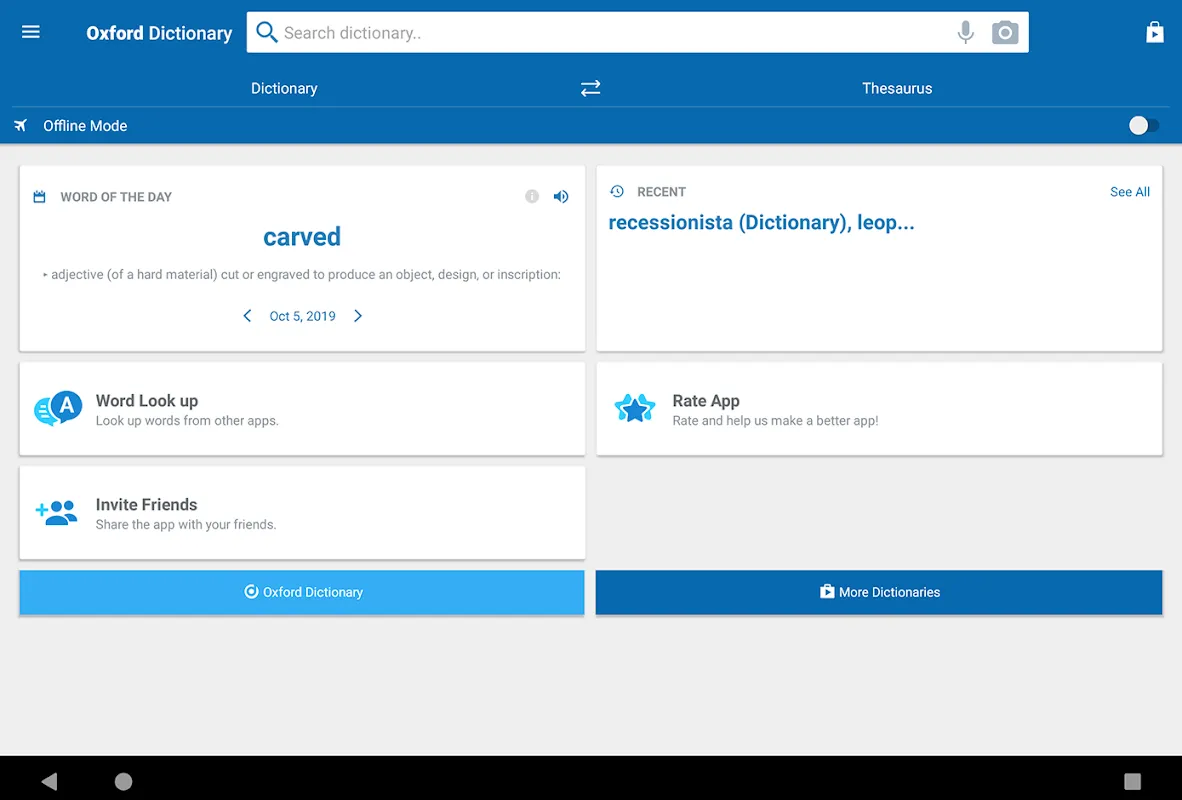
Task: Play pronunciation of carved
Action: coord(561,197)
